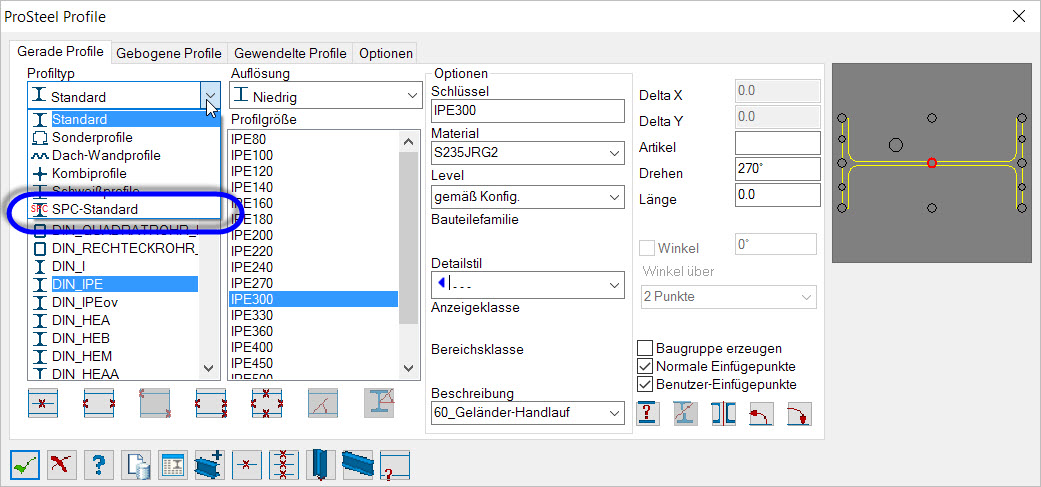The width and height of the screenshot is (1041, 487).
Task: Click the three stacked red X's icon
Action: tap(283, 465)
